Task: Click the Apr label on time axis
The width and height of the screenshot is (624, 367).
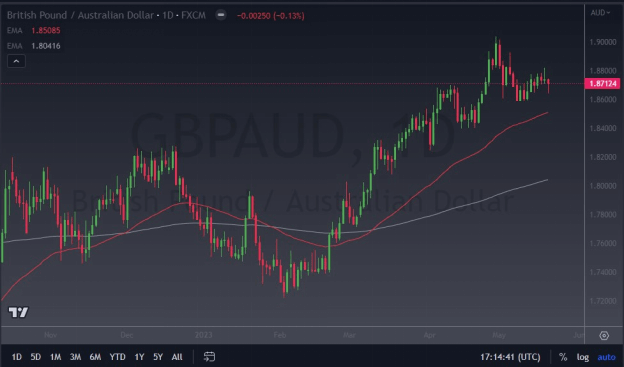Action: [429, 335]
